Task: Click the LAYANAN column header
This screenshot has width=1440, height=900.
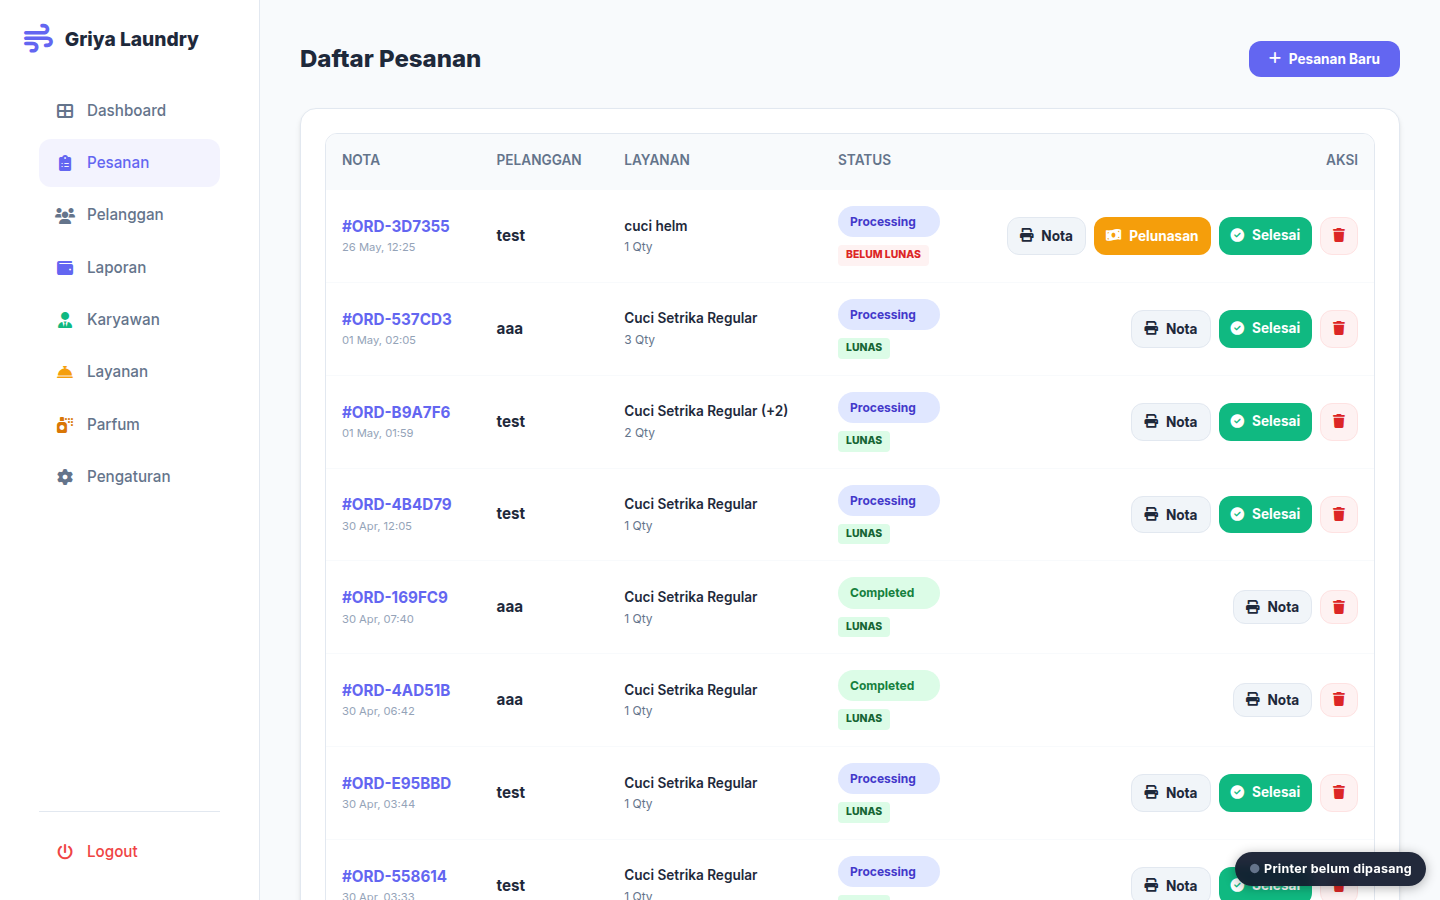Action: tap(657, 160)
